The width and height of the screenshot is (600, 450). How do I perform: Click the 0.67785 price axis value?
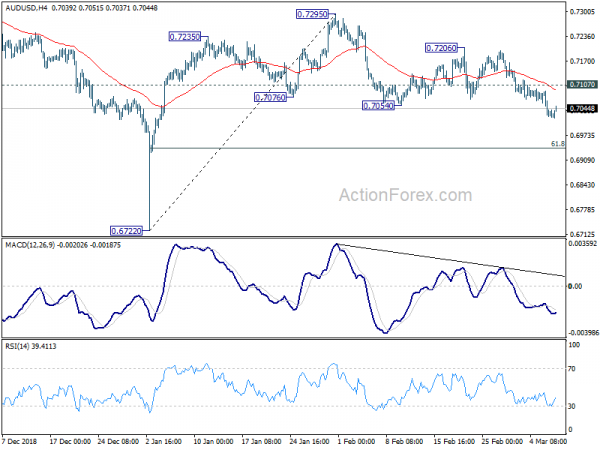[582, 210]
